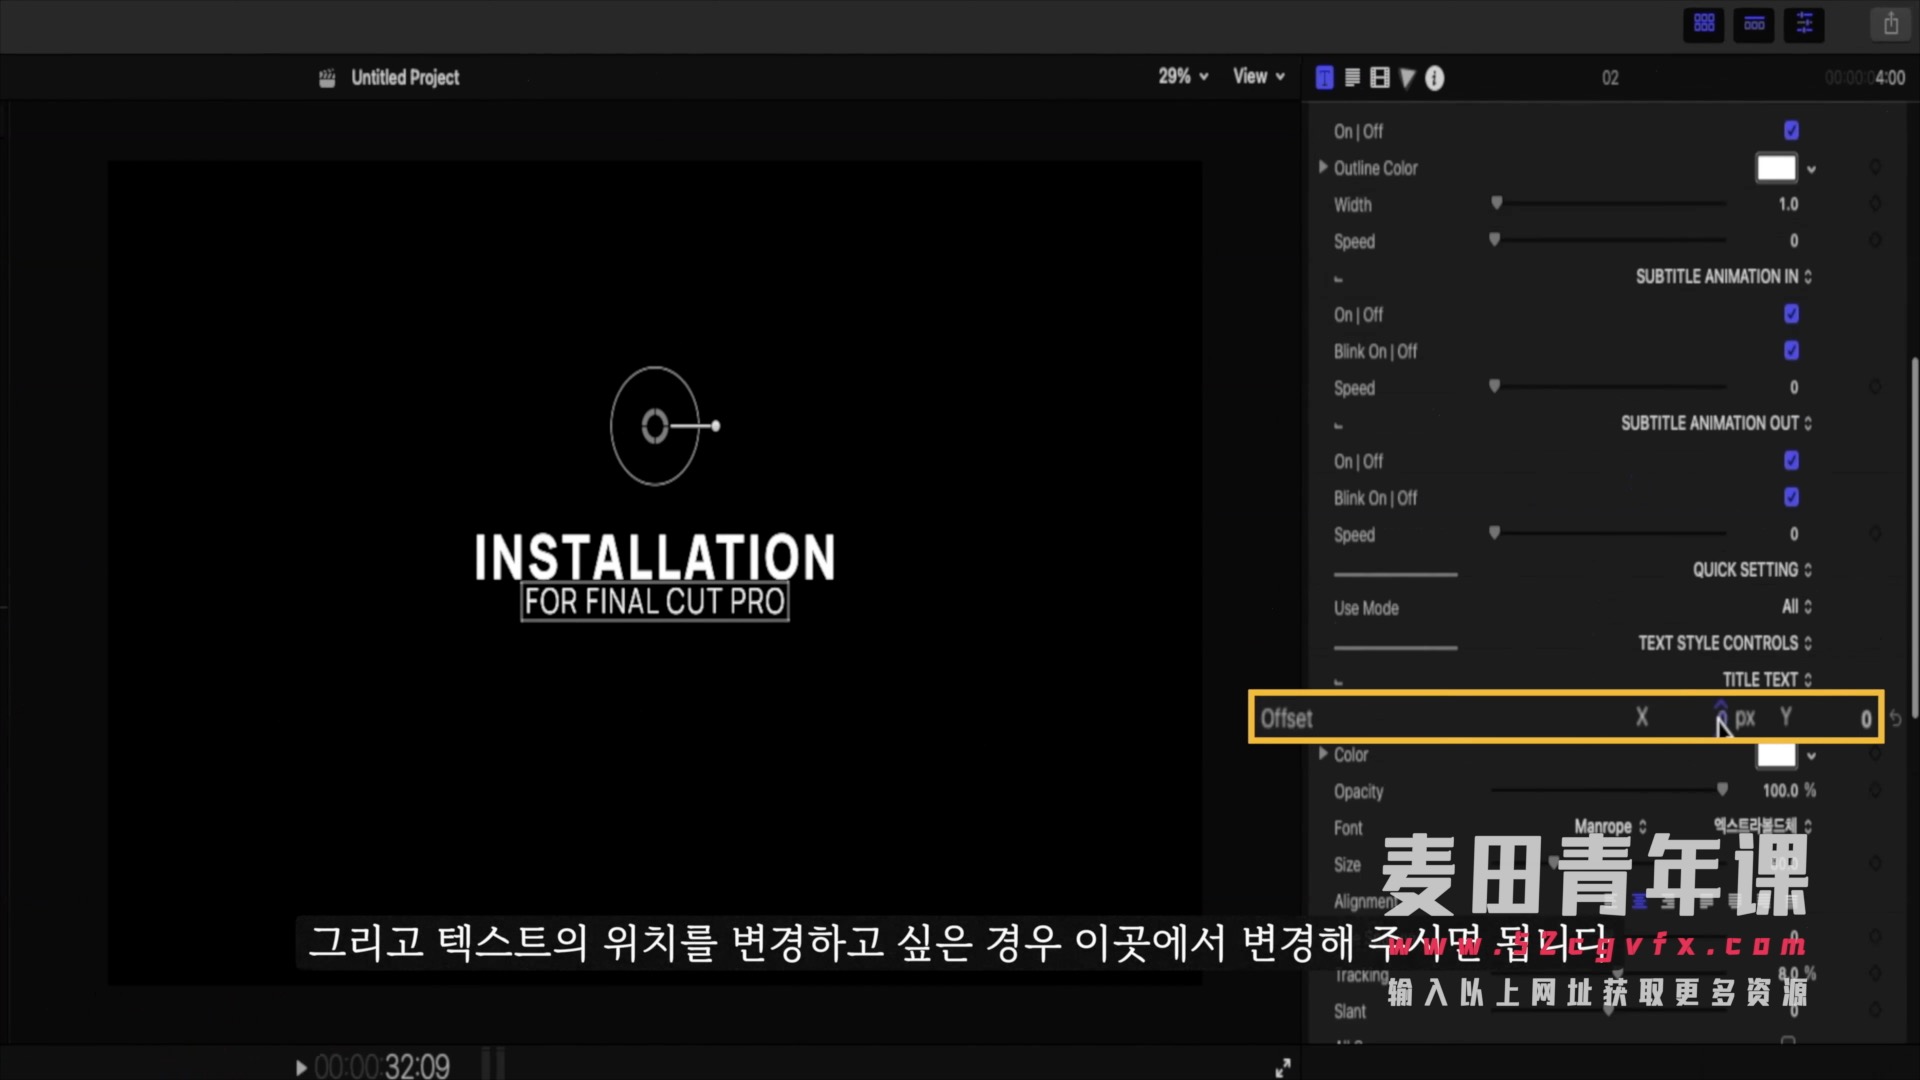Screen dimensions: 1920x1080
Task: Click the clapperboard icon beside Untitled Project
Action: click(x=327, y=78)
